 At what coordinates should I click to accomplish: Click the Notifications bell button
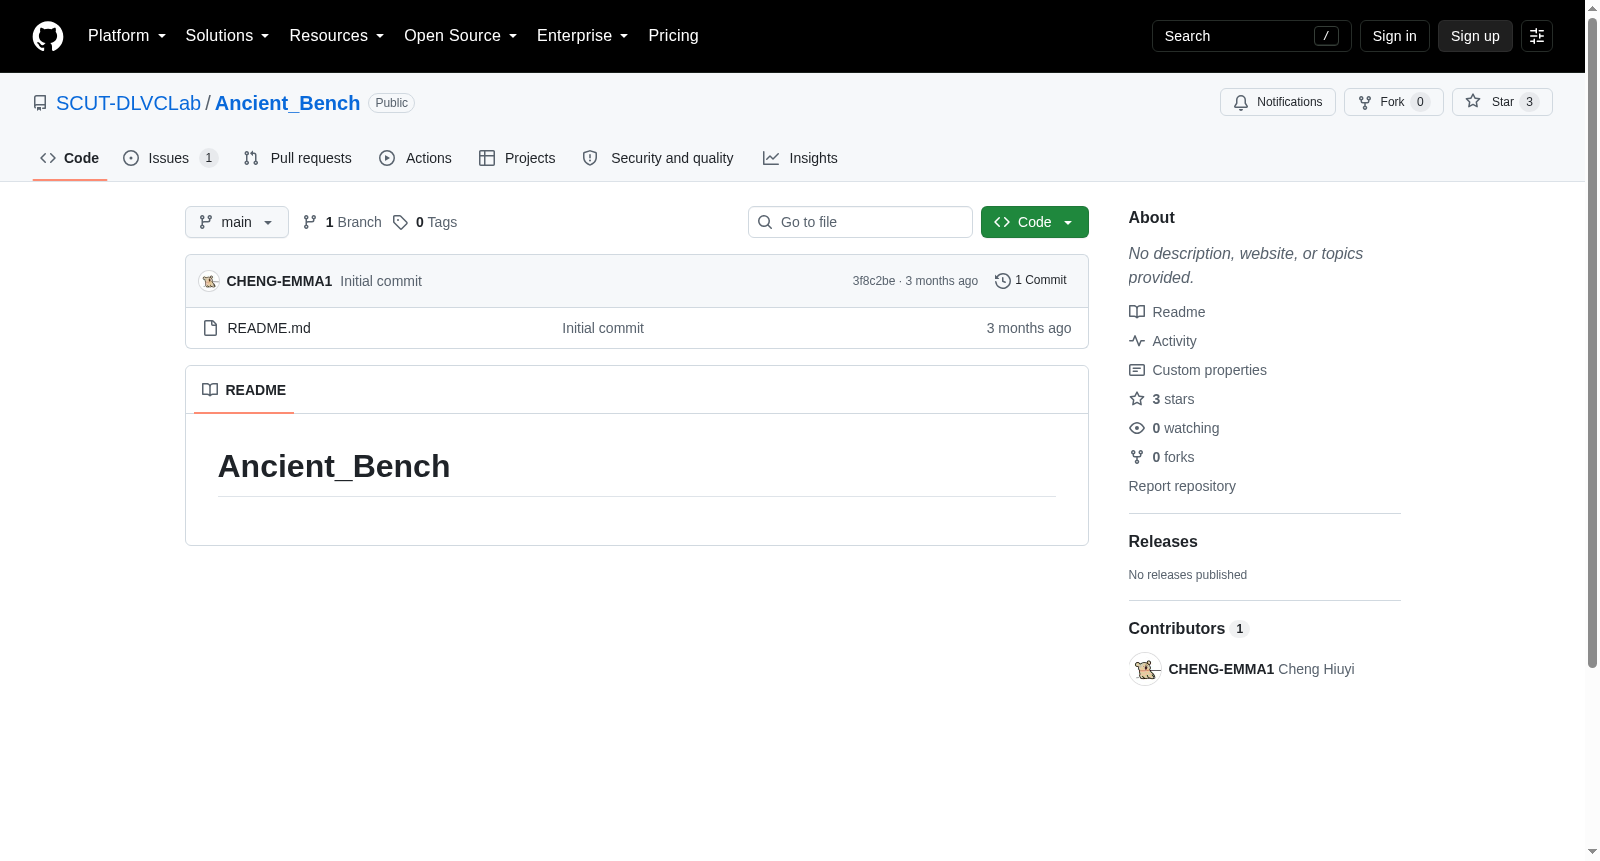click(x=1277, y=102)
